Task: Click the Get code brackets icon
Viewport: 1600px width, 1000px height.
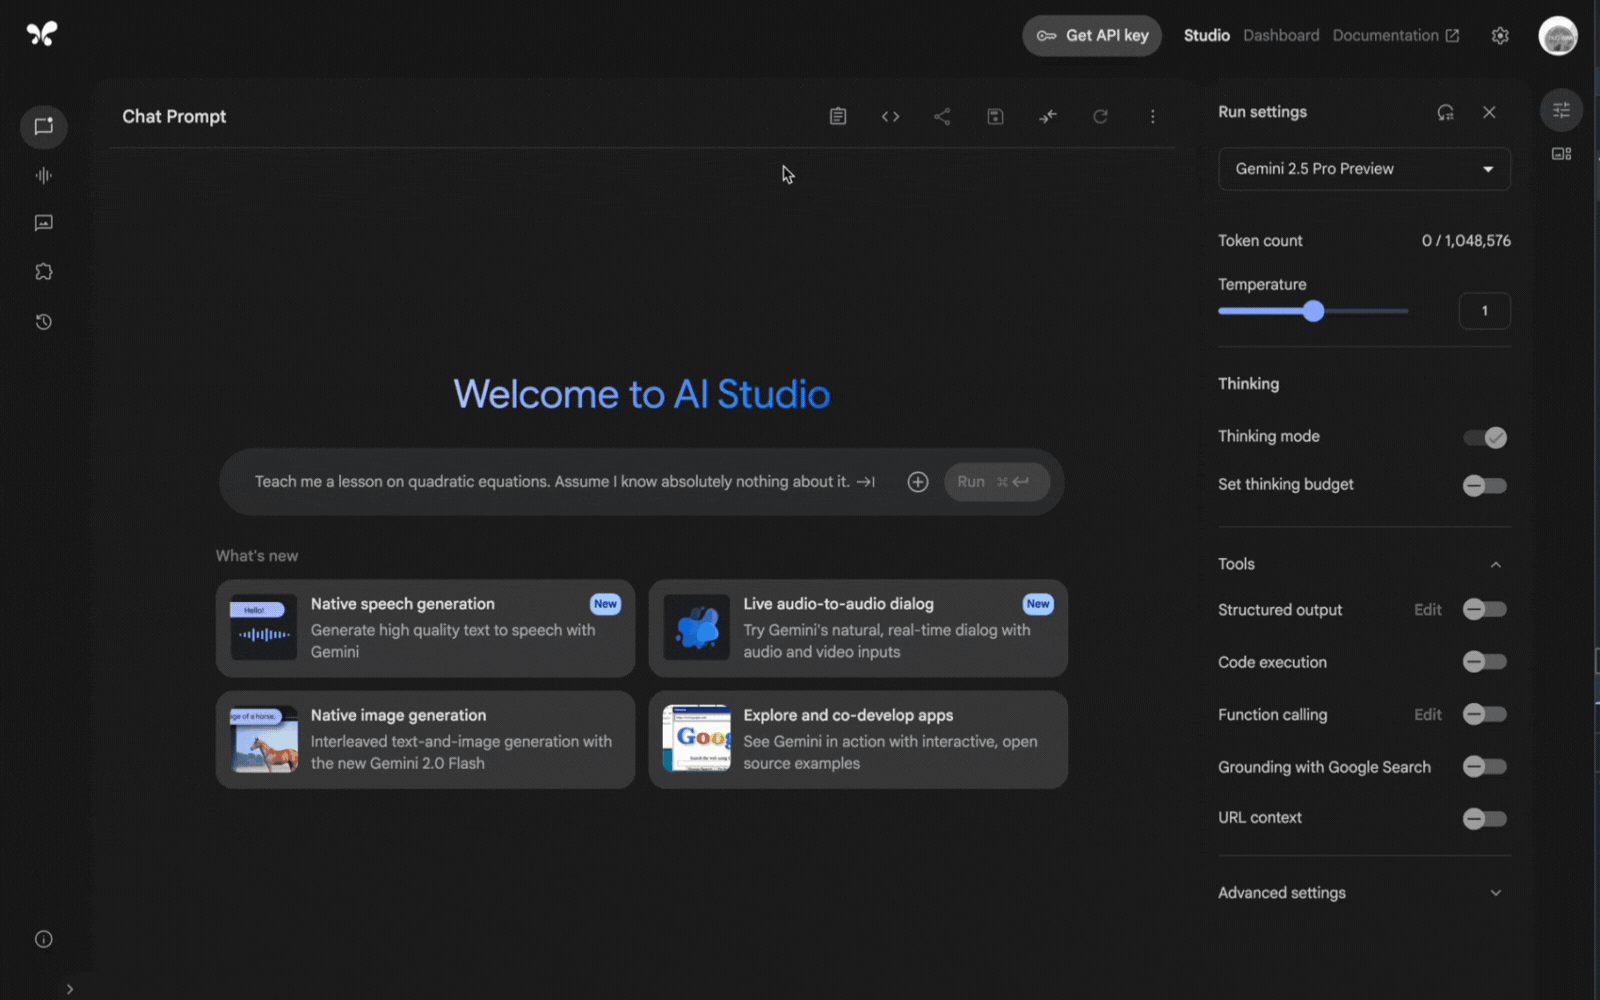Action: 890,117
